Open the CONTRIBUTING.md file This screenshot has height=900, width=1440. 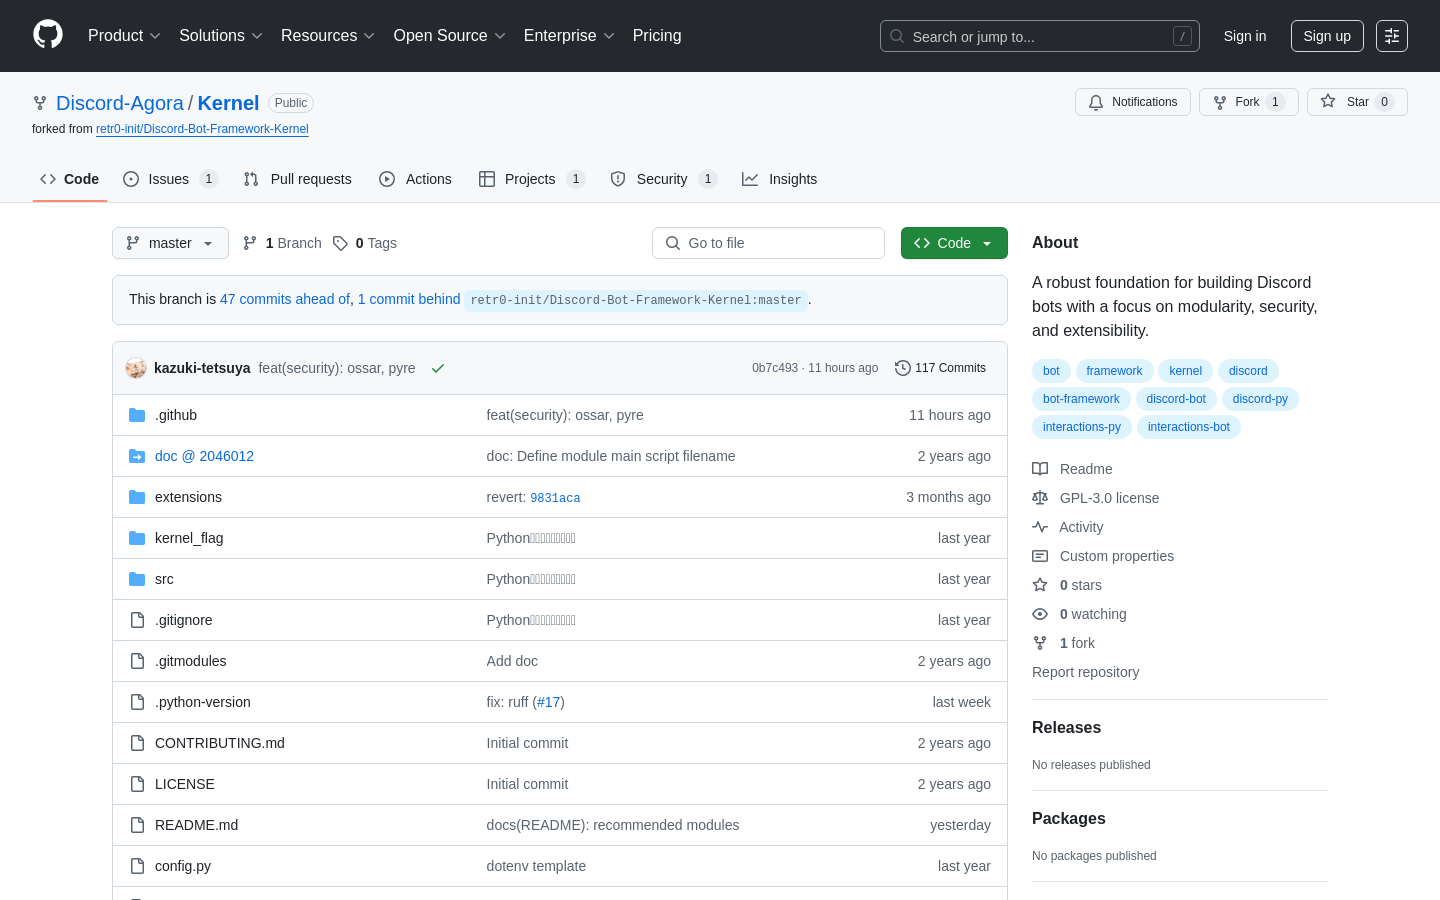click(x=220, y=743)
